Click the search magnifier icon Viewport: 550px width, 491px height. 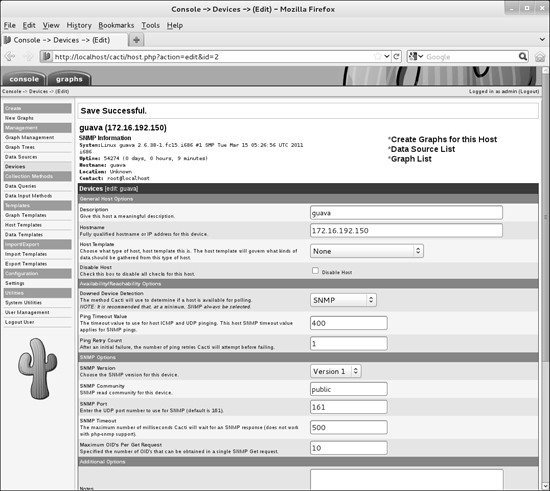pyautogui.click(x=523, y=56)
